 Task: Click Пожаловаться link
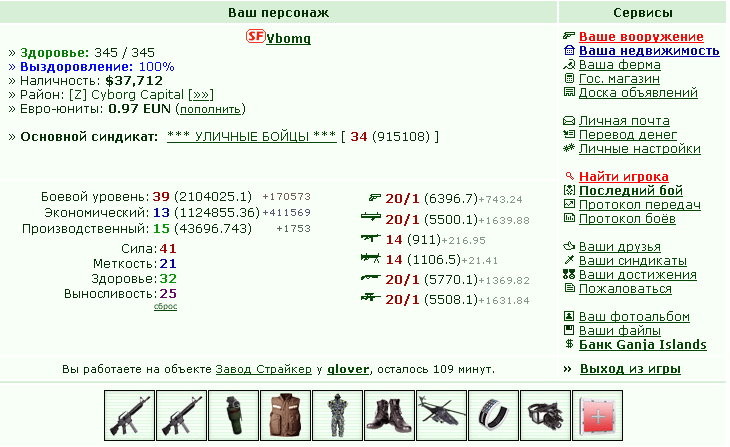[625, 288]
